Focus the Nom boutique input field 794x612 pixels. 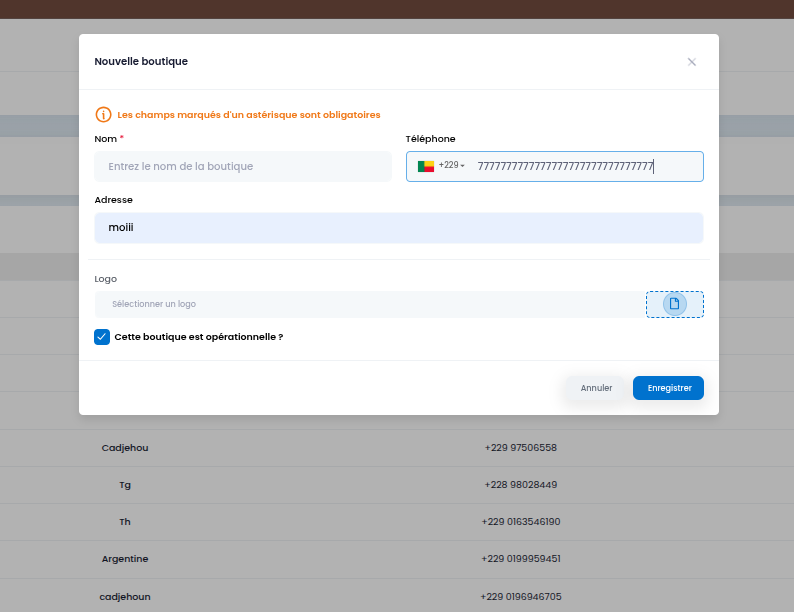pyautogui.click(x=243, y=167)
